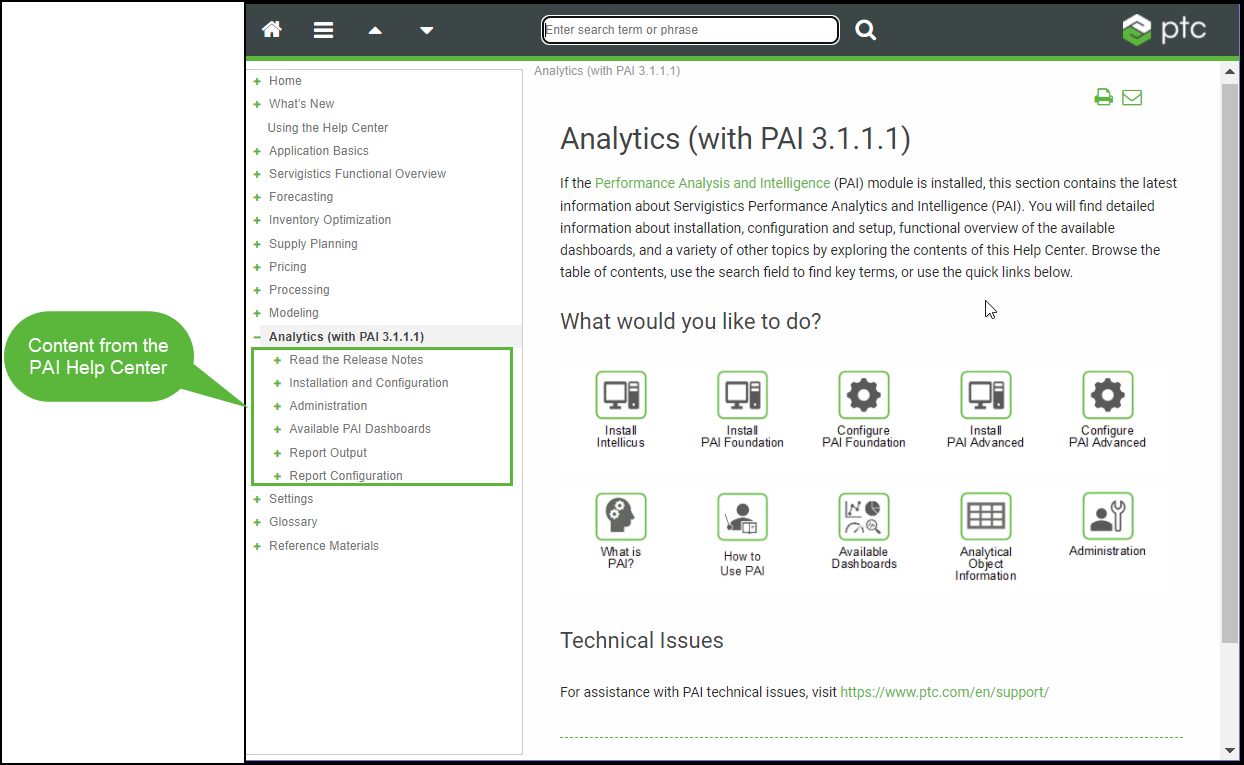Click the page scrollbar up arrow
This screenshot has width=1244, height=765.
[x=1230, y=72]
